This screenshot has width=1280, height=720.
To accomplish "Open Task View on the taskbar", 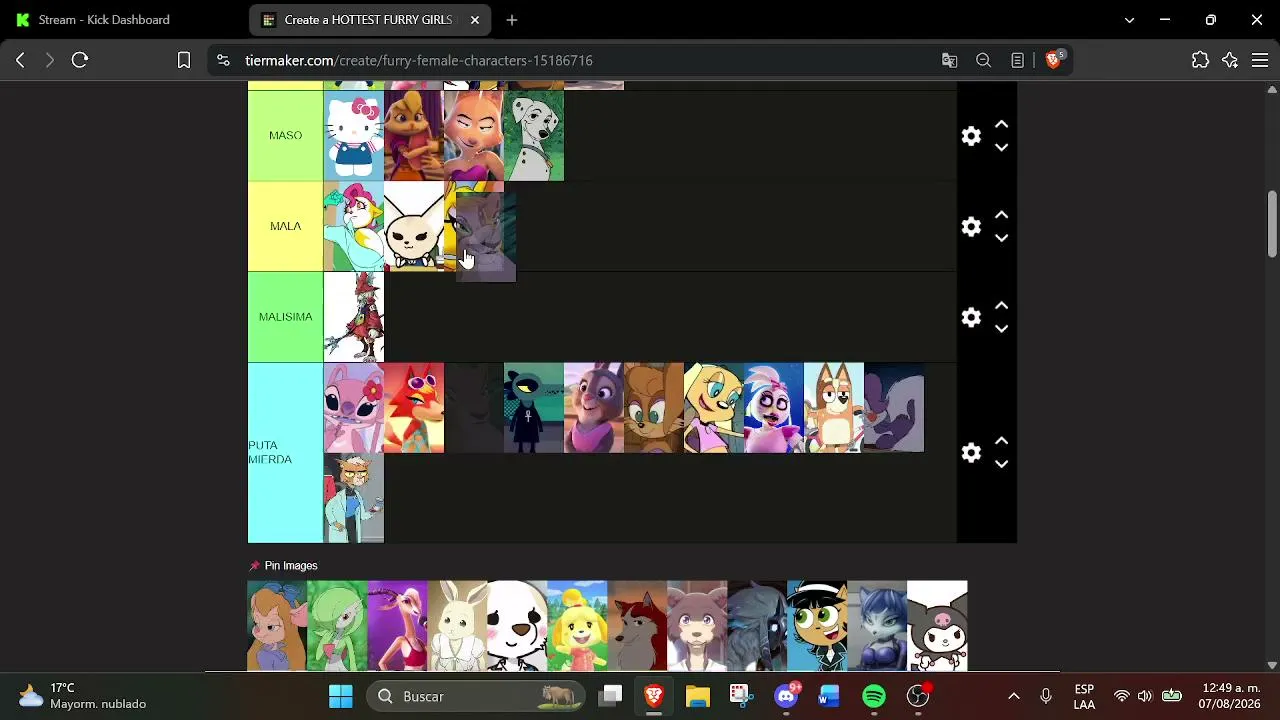I will (x=611, y=696).
